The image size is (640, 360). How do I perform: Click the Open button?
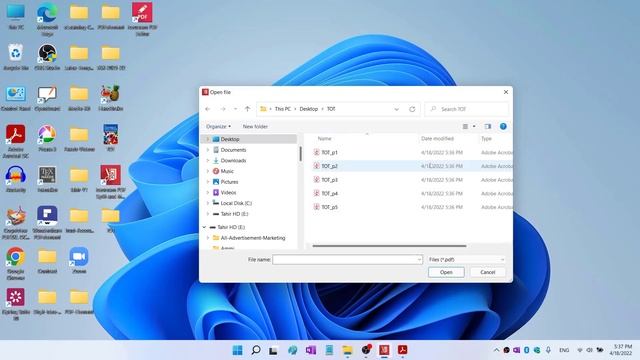coord(446,272)
